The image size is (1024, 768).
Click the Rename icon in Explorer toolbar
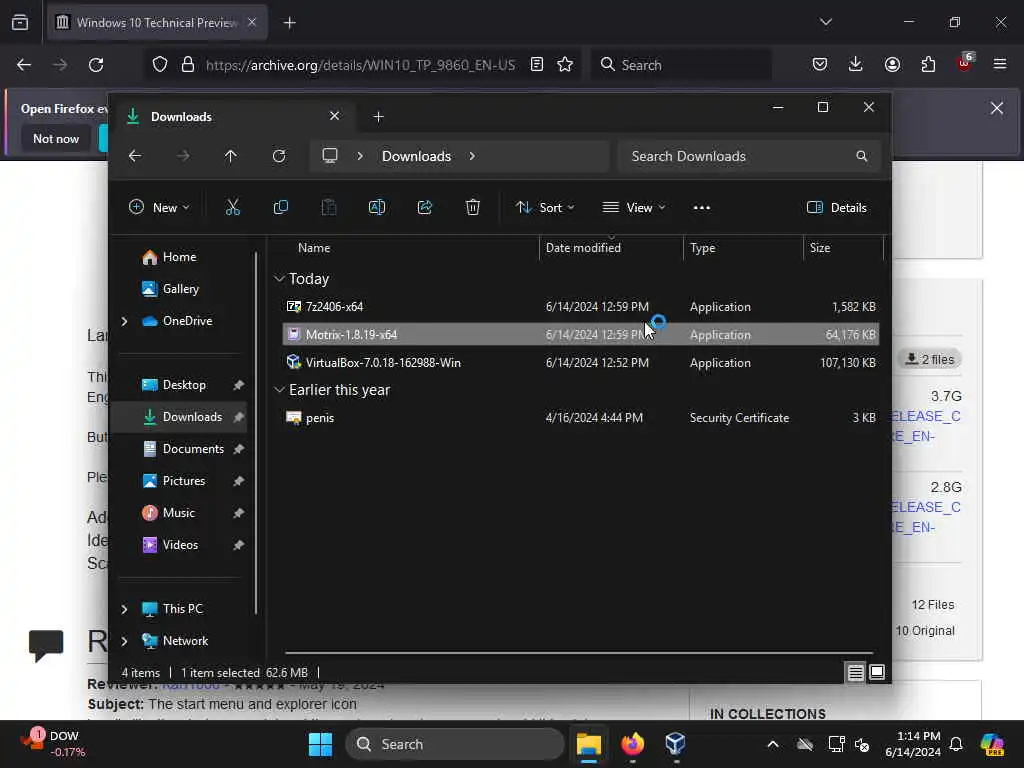pyautogui.click(x=377, y=208)
